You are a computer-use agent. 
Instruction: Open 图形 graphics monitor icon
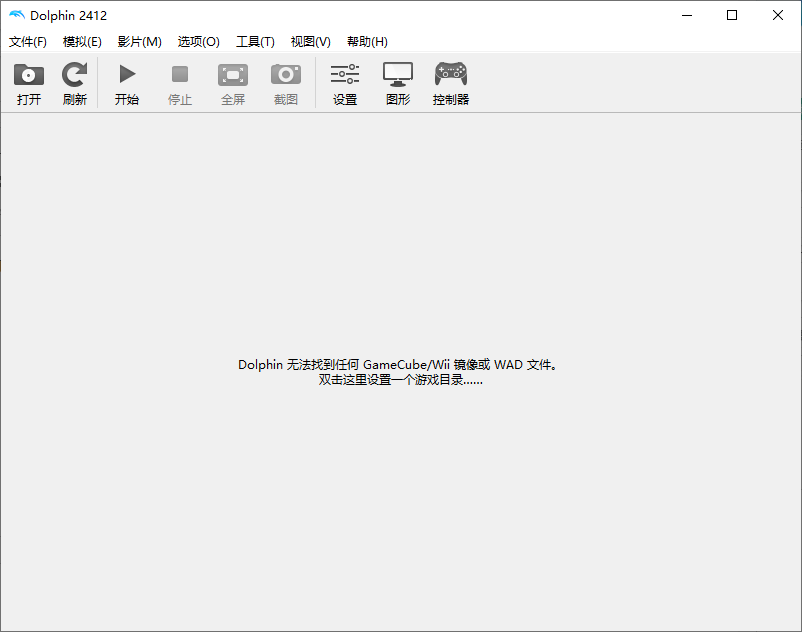[x=398, y=74]
